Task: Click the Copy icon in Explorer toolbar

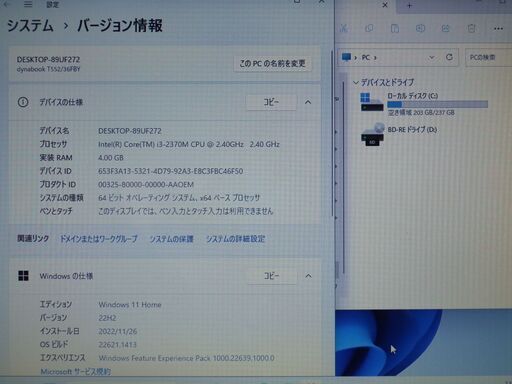Action: 369,28
